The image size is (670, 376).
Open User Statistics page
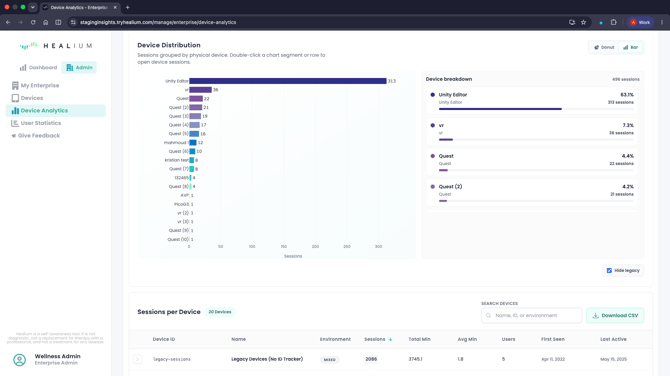click(41, 123)
